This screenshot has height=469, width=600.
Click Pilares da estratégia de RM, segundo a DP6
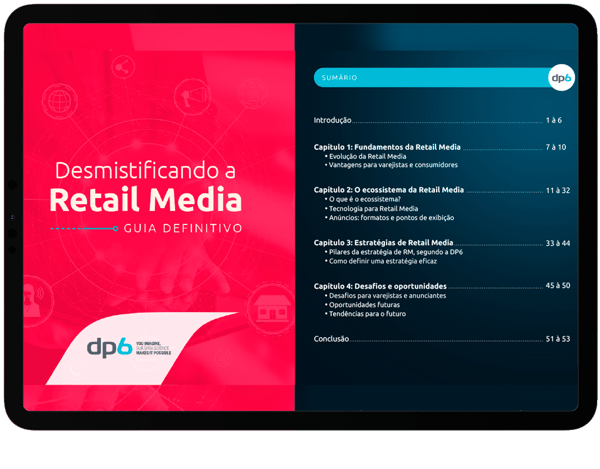pos(396,252)
